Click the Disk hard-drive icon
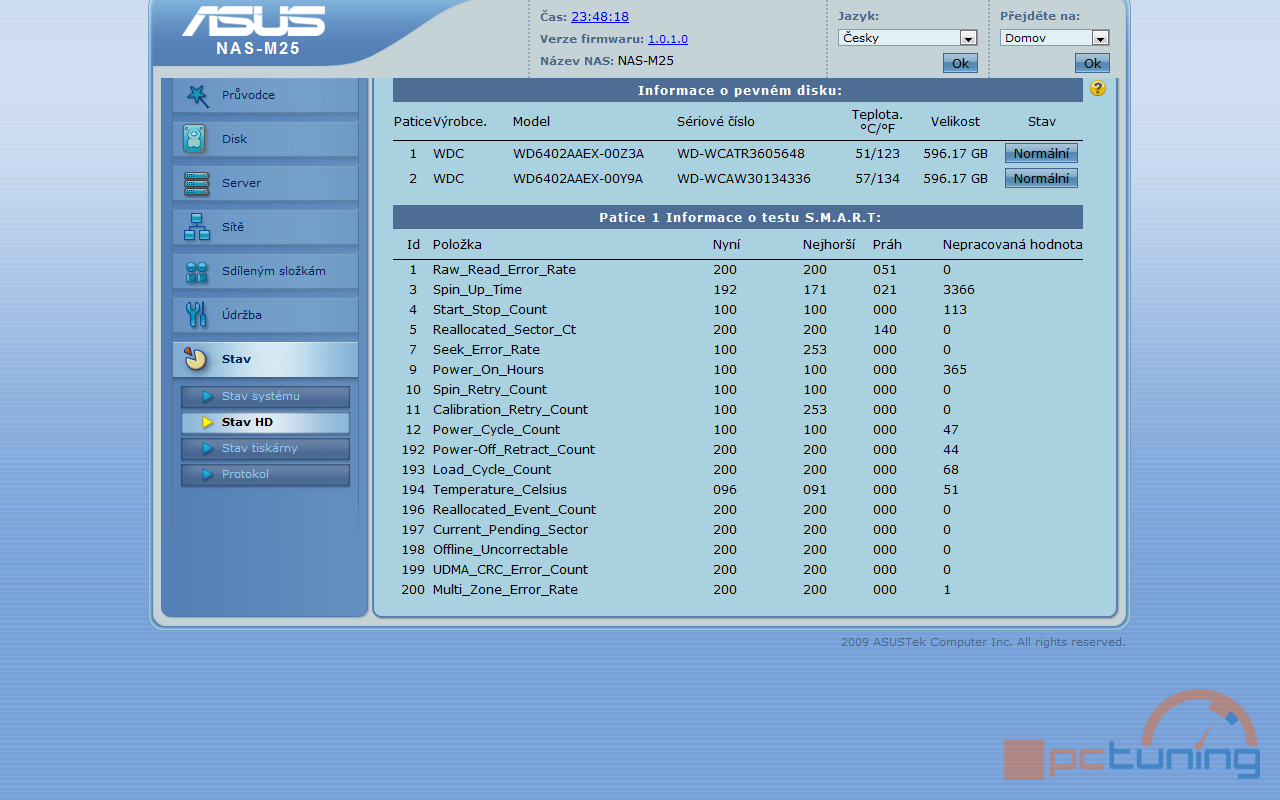 click(195, 139)
